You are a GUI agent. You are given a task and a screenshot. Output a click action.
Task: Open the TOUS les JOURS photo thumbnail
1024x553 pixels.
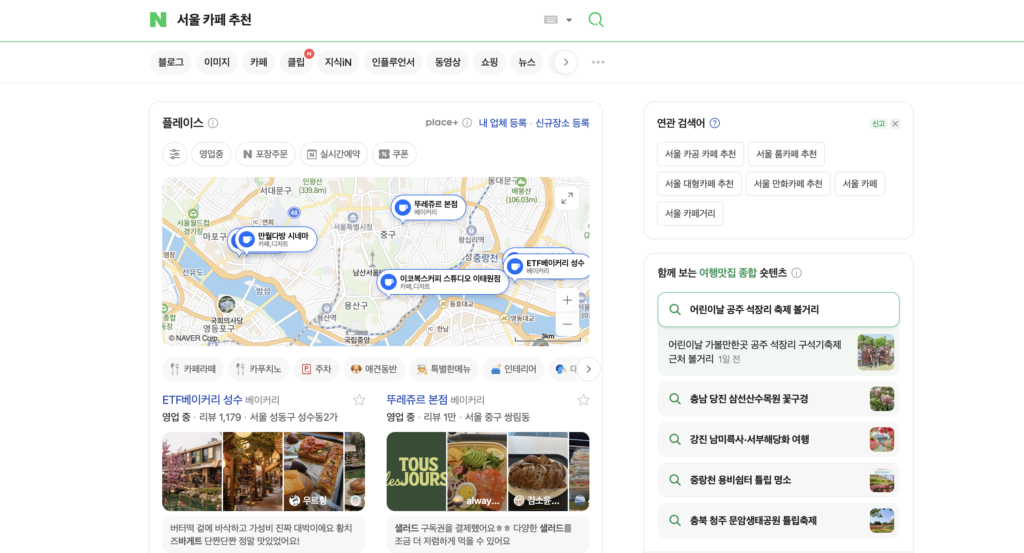pyautogui.click(x=416, y=472)
